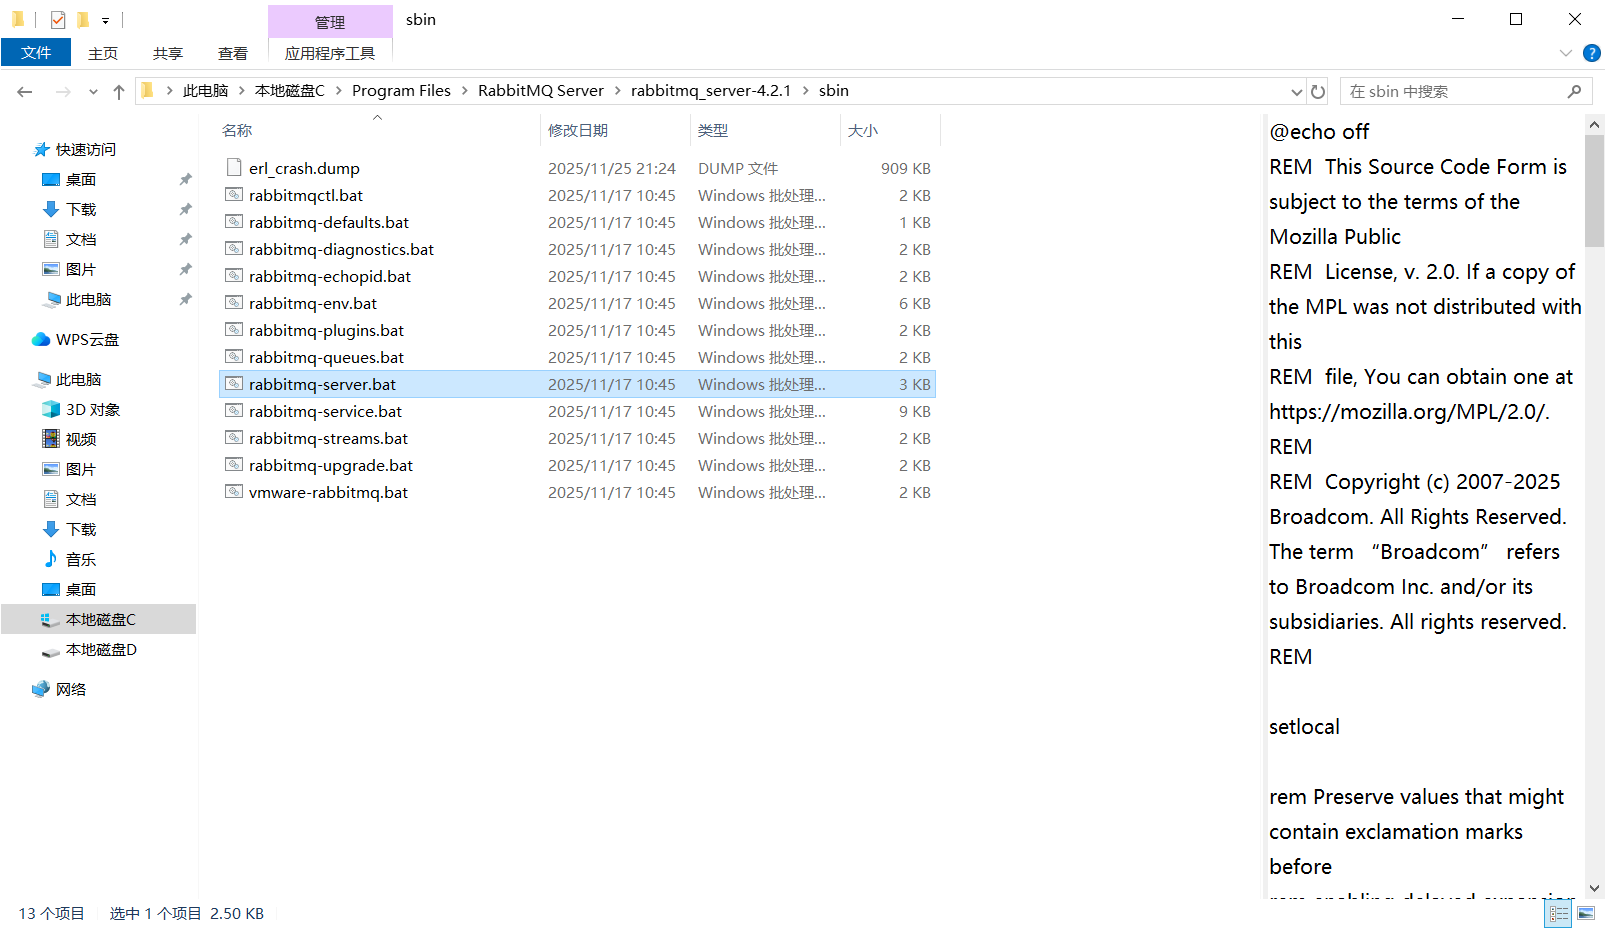Click the new folder icon in title bar
1606x929 pixels.
83,19
